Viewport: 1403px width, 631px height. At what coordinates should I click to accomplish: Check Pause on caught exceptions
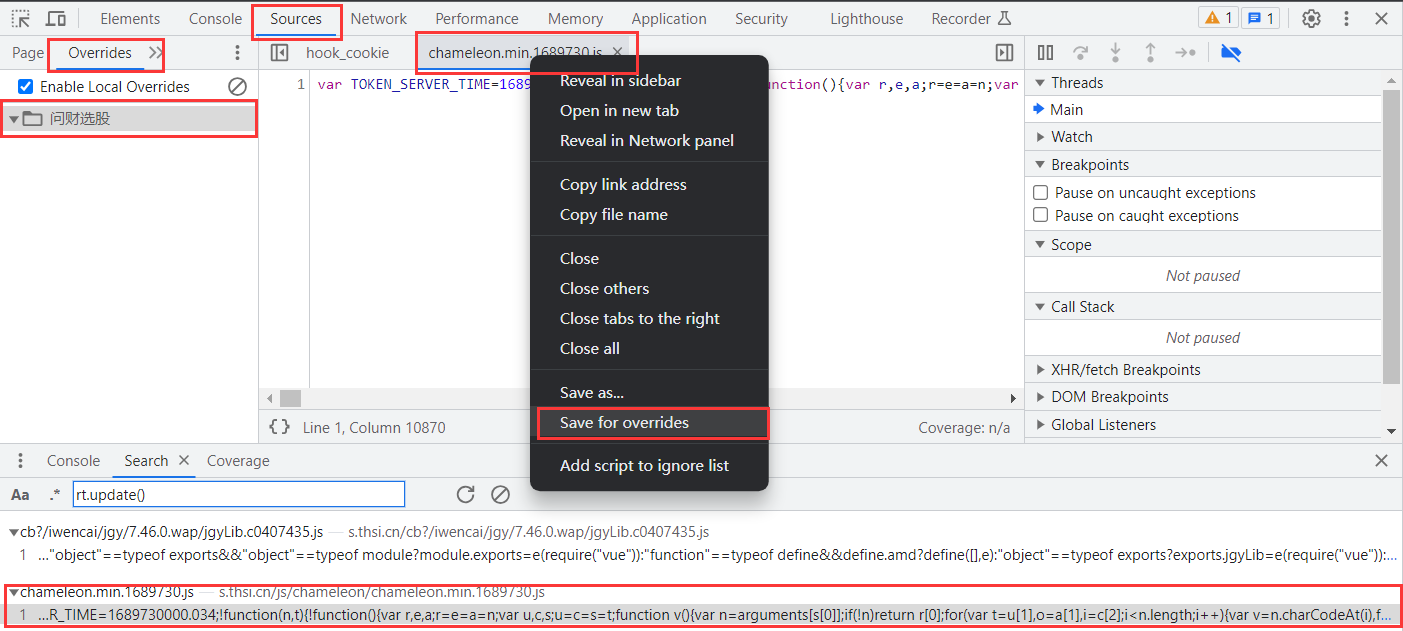pyautogui.click(x=1041, y=215)
